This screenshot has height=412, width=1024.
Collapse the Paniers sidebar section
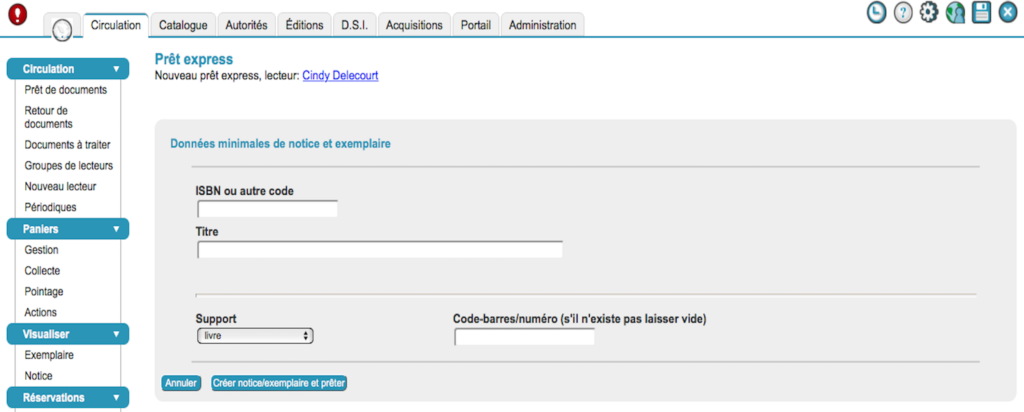tap(68, 229)
